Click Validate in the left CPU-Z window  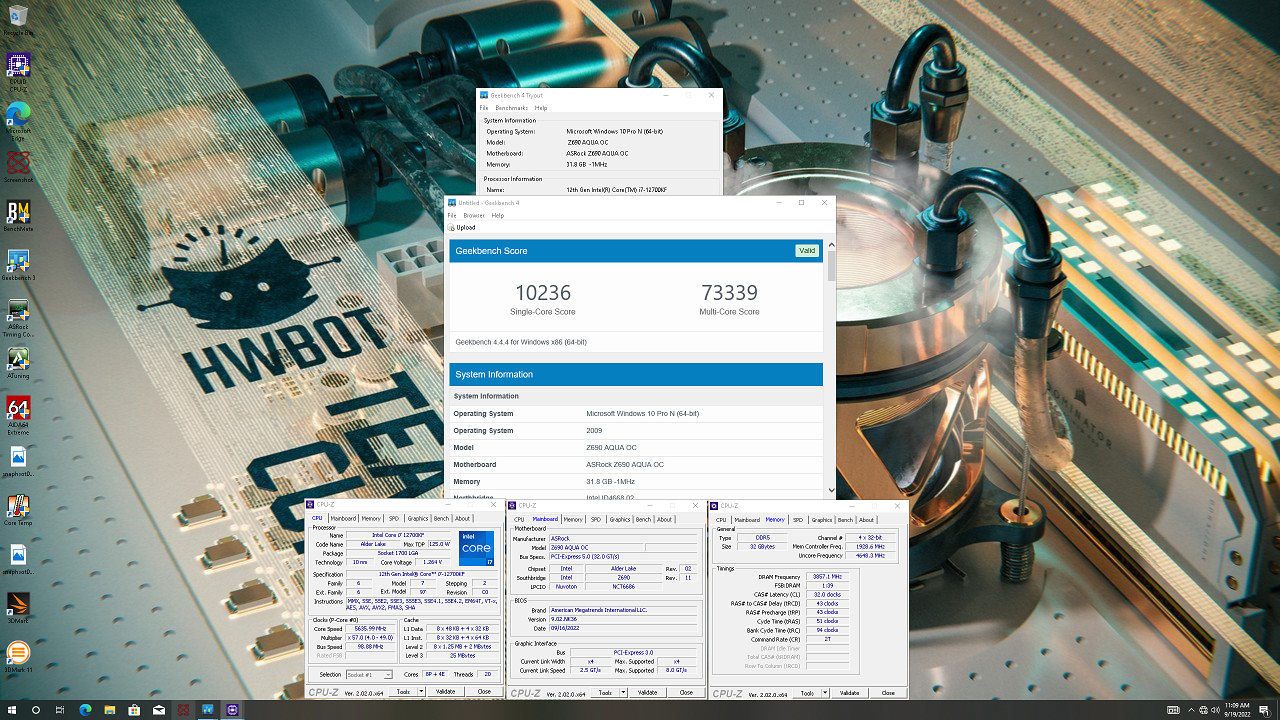[444, 692]
